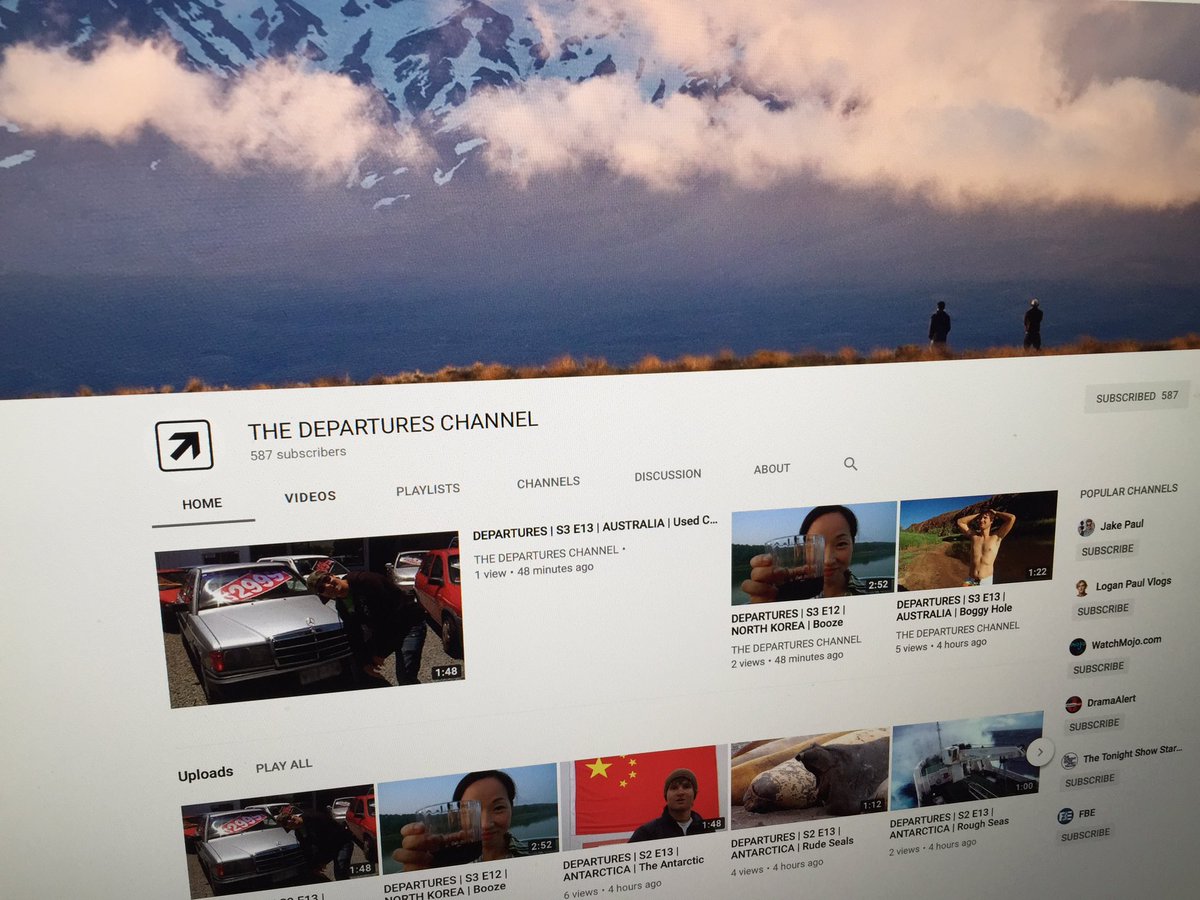This screenshot has width=1200, height=900.
Task: Click the Uploads section heading
Action: click(205, 773)
